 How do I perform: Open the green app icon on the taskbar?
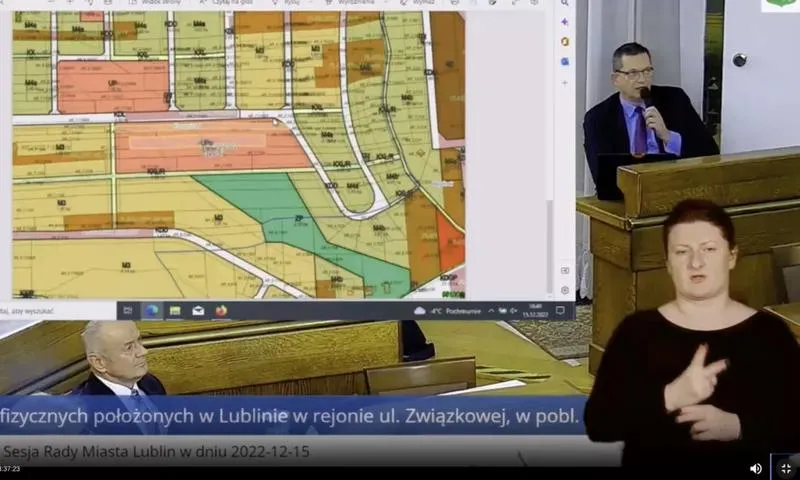175,311
